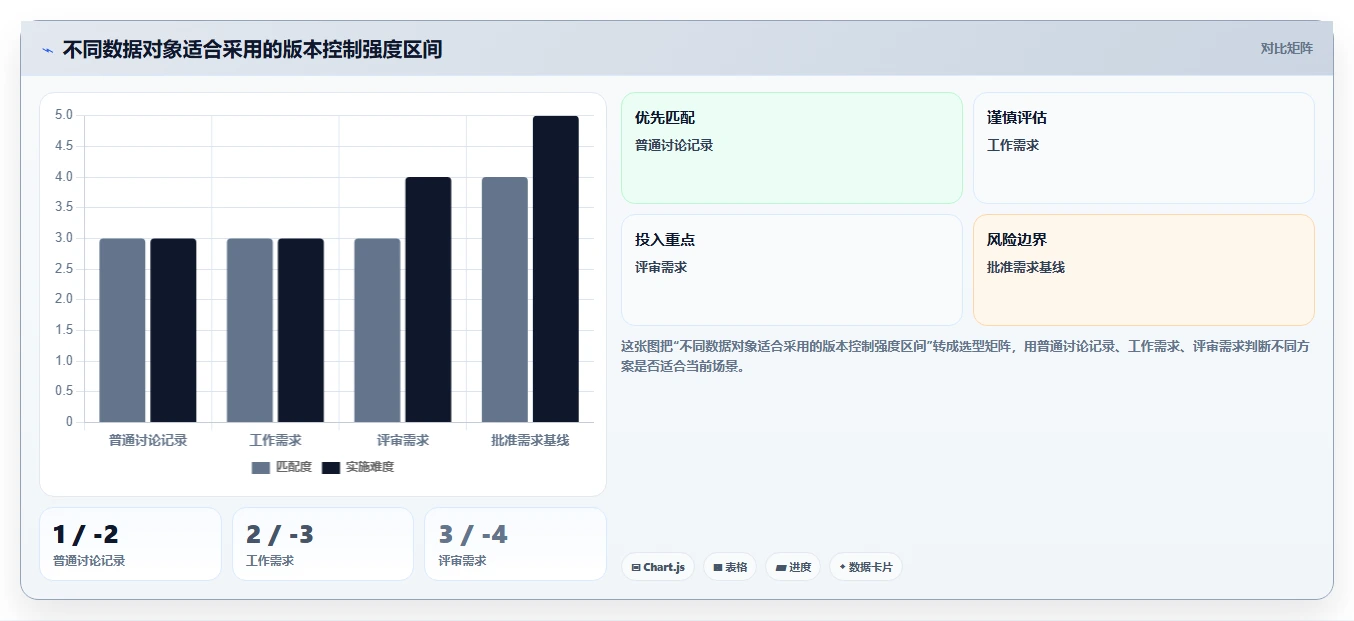Click the 数据卡片 tag label
The width and height of the screenshot is (1354, 621).
[871, 567]
